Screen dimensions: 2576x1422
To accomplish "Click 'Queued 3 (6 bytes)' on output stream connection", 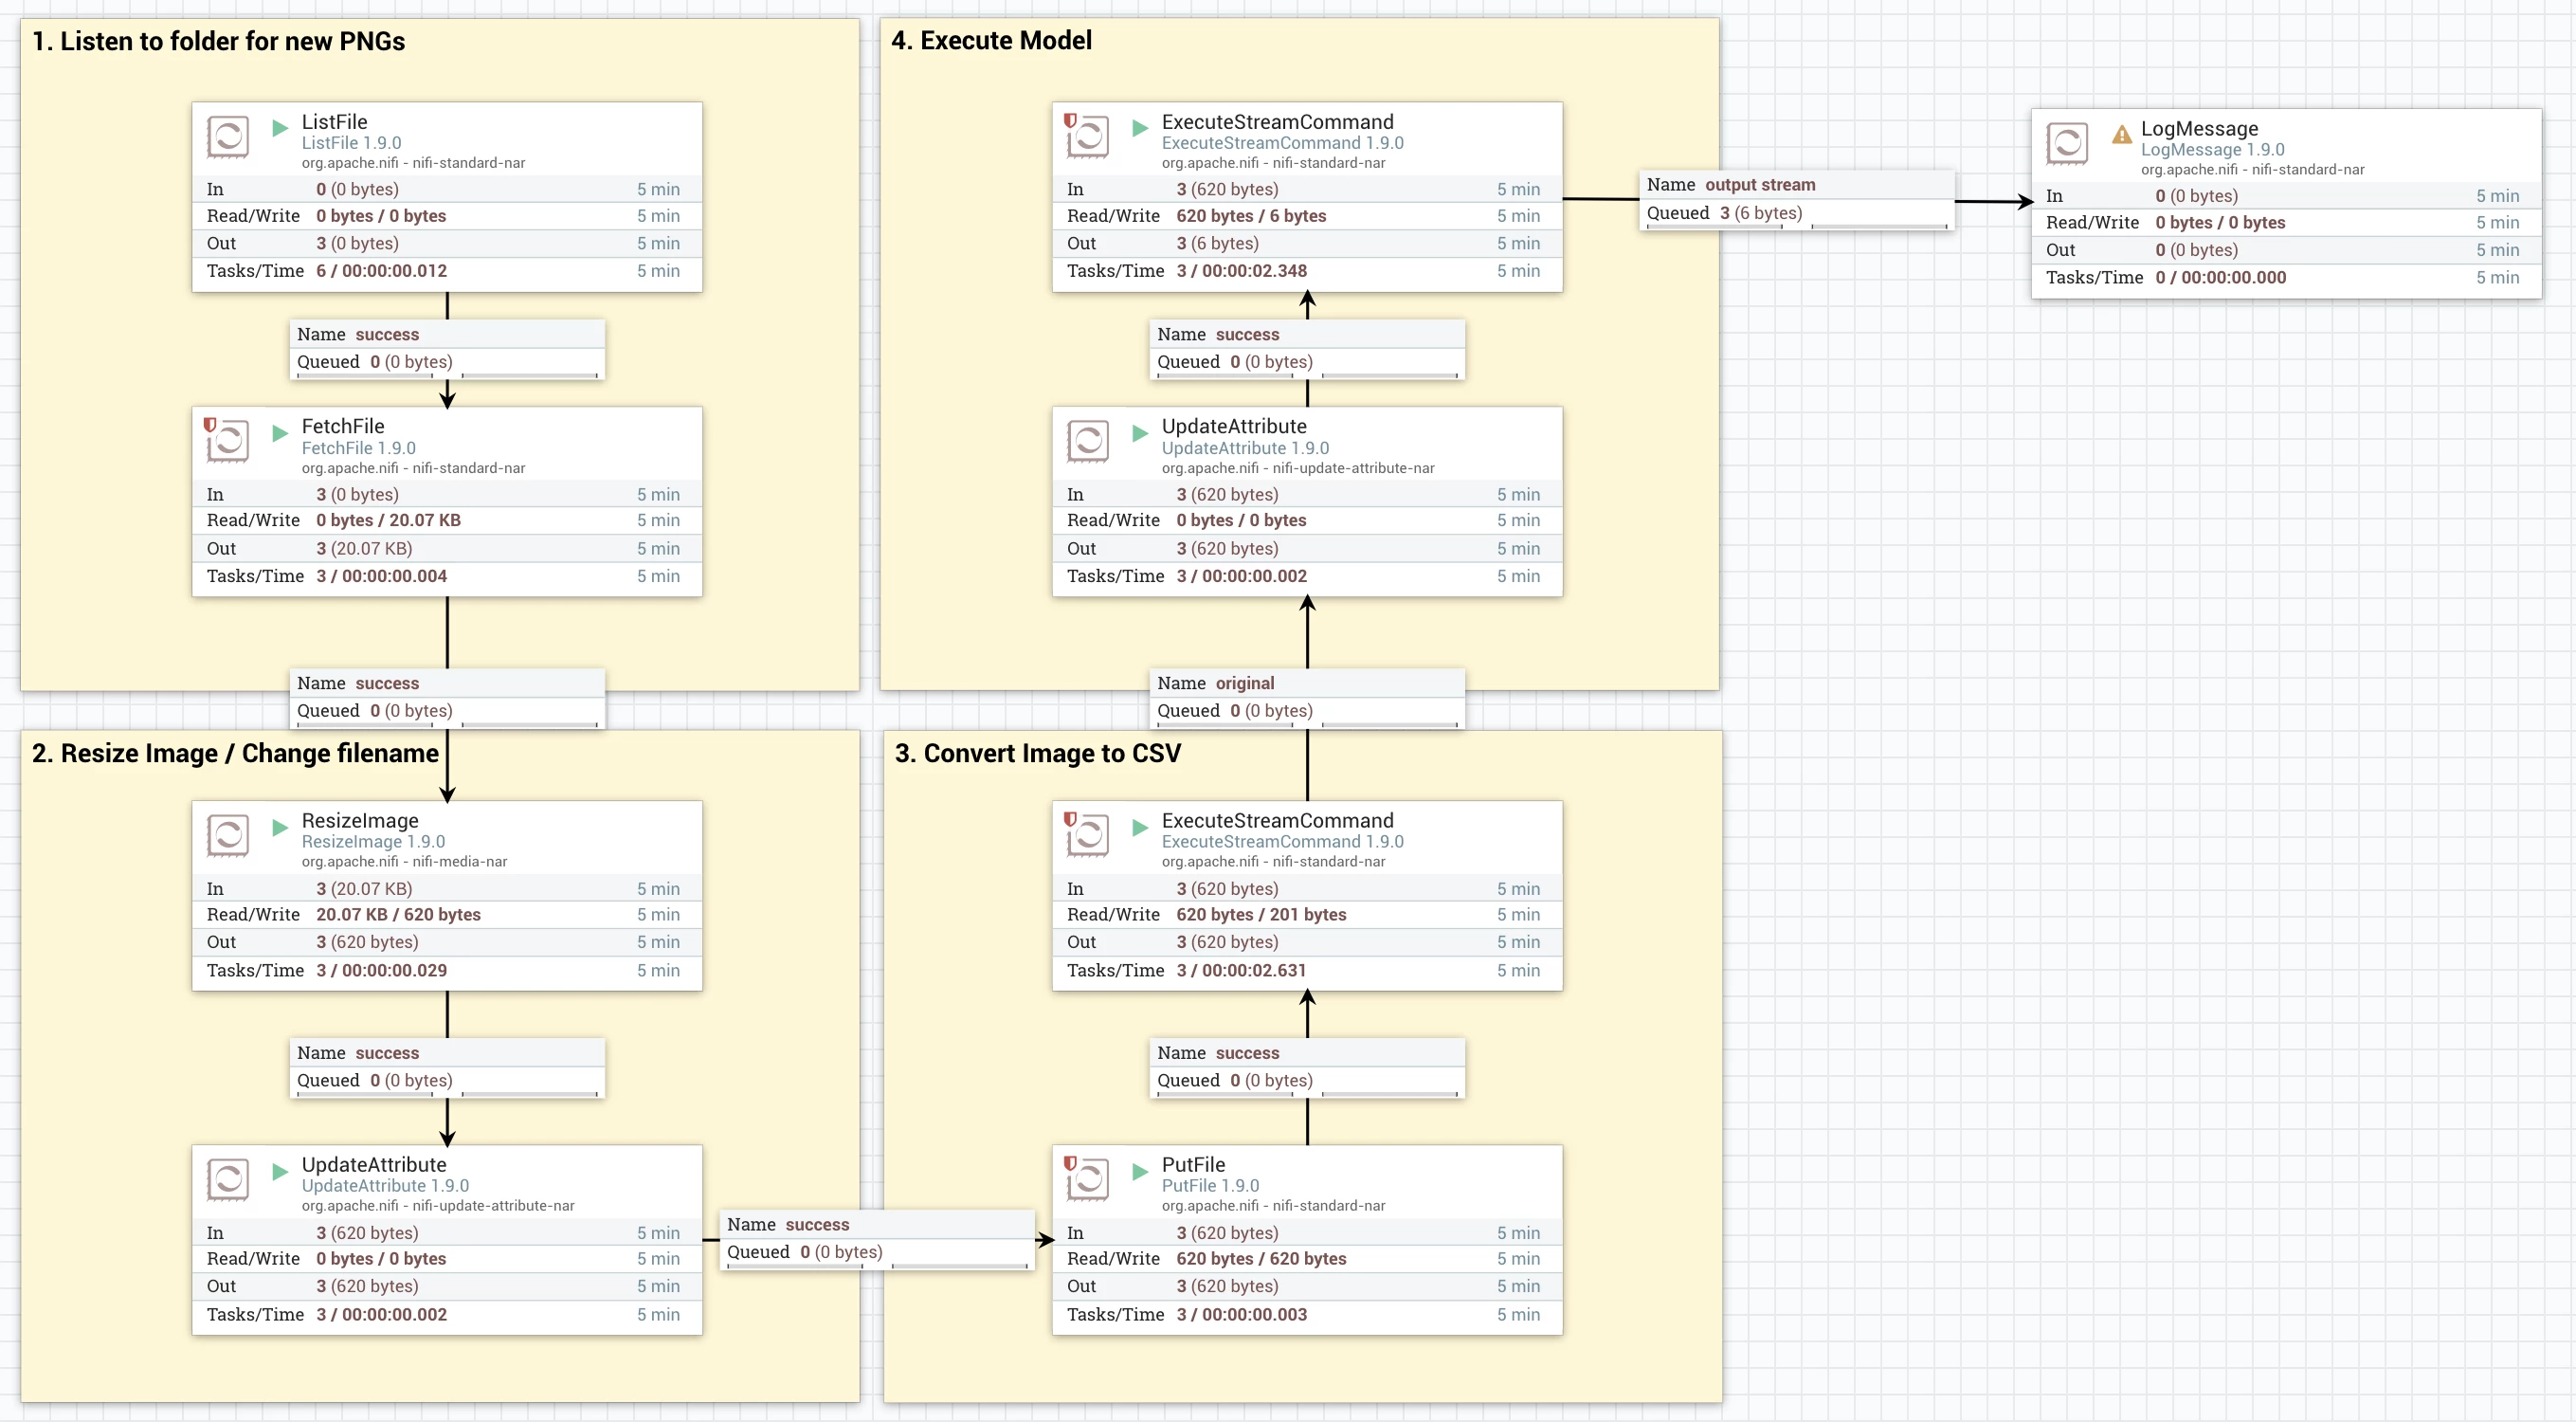I will [1724, 213].
